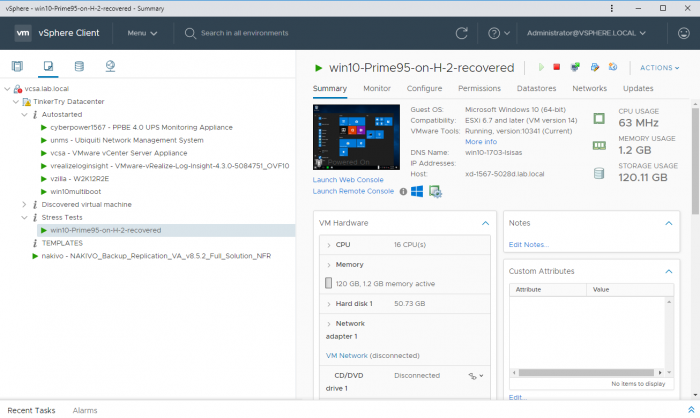This screenshot has height=418, width=700.
Task: Open the Hosts and Clusters inventory view
Action: coord(17,67)
